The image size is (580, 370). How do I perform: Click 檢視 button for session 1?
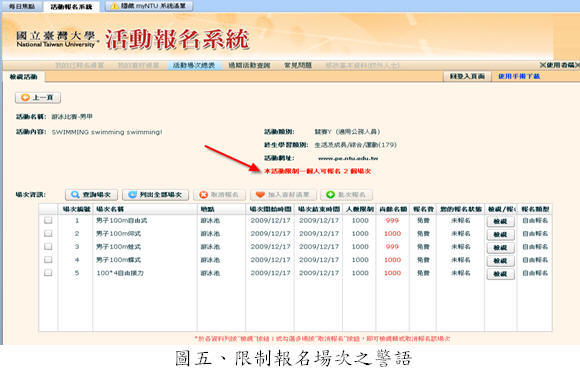click(x=500, y=221)
